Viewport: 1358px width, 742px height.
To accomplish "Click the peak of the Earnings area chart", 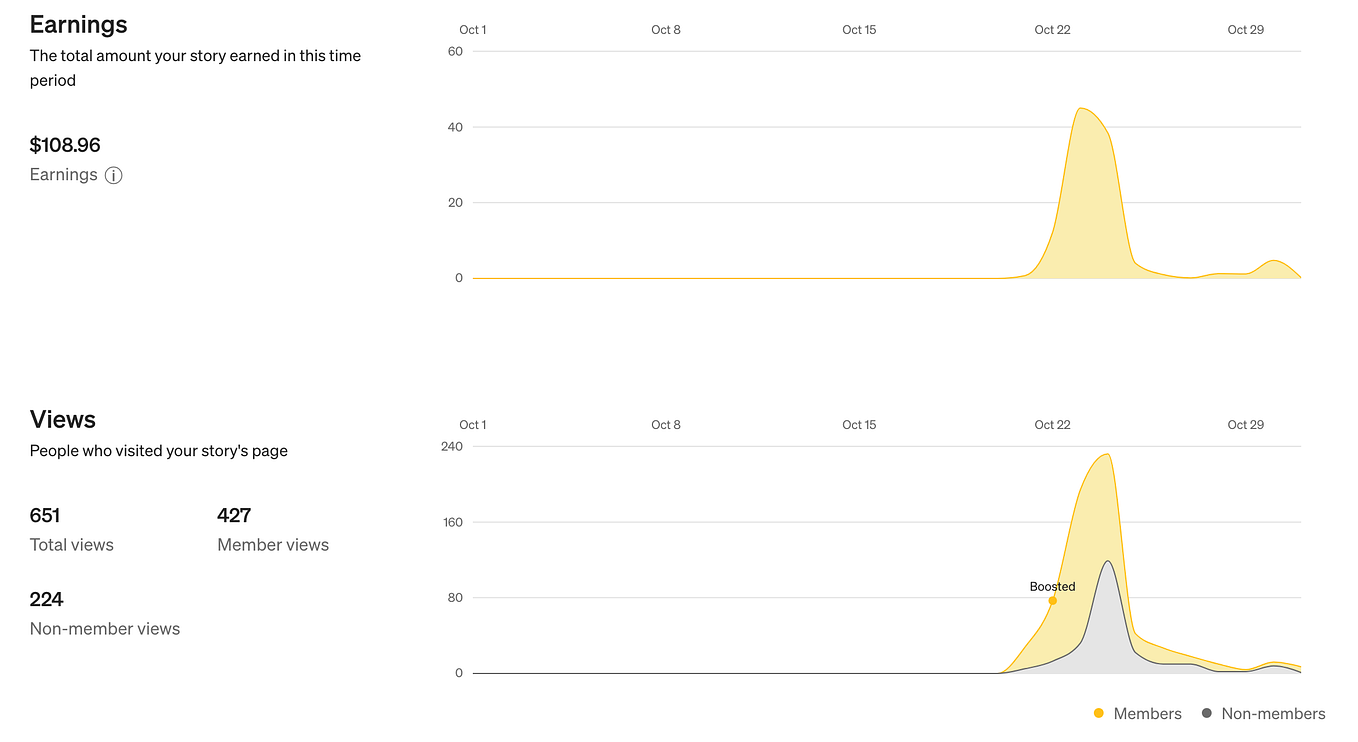I will point(1082,109).
